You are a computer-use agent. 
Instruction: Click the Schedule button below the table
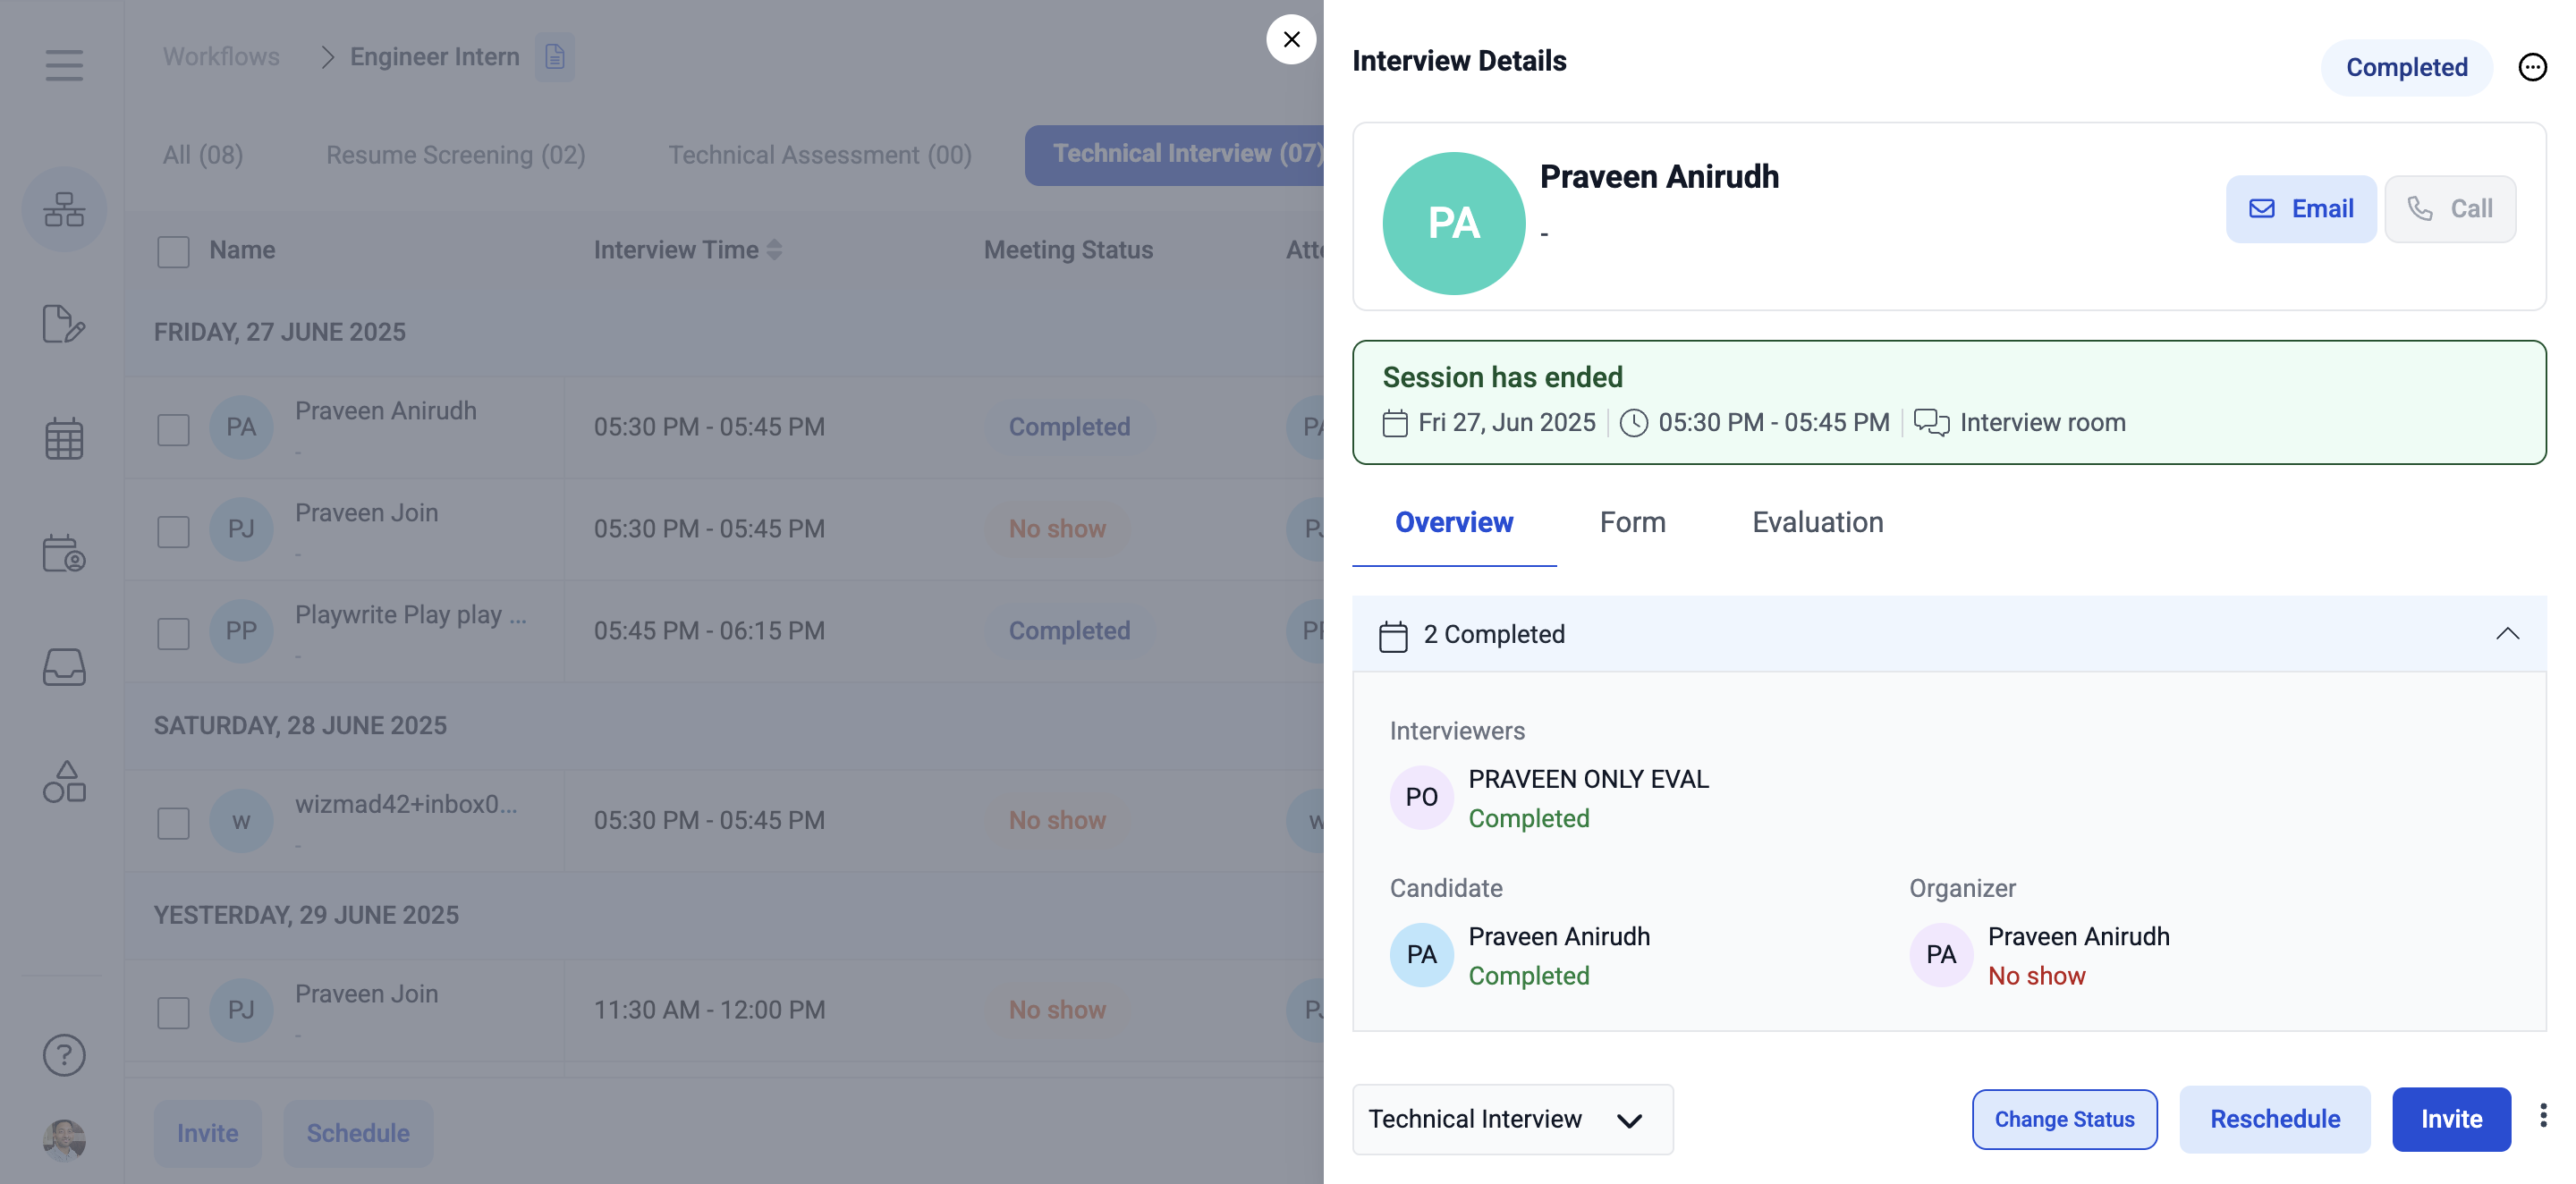click(358, 1133)
